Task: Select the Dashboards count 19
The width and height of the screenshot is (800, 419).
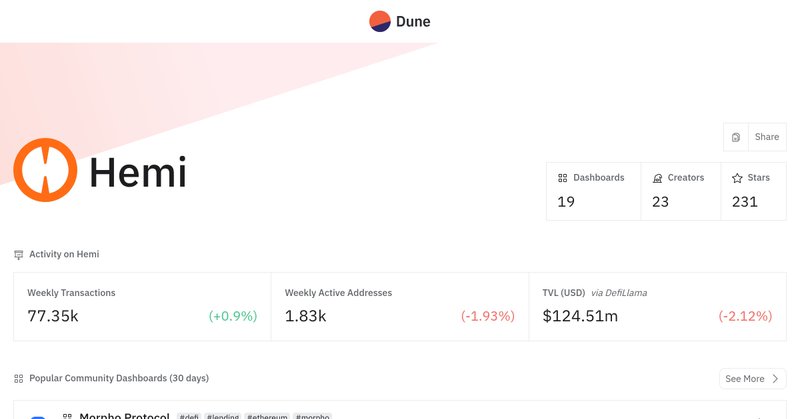Action: click(566, 202)
